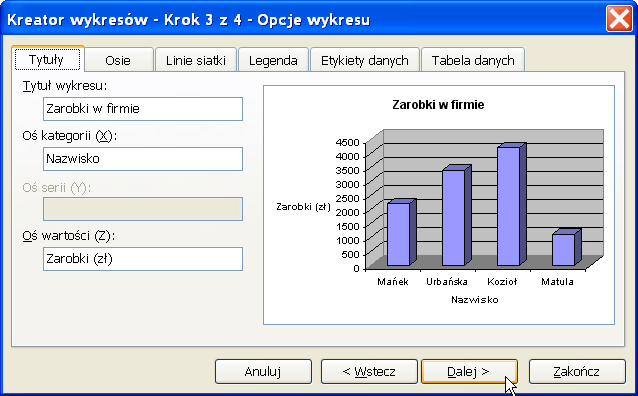Click the 'Oś wartości (Z):' label
The height and width of the screenshot is (396, 638).
point(69,236)
